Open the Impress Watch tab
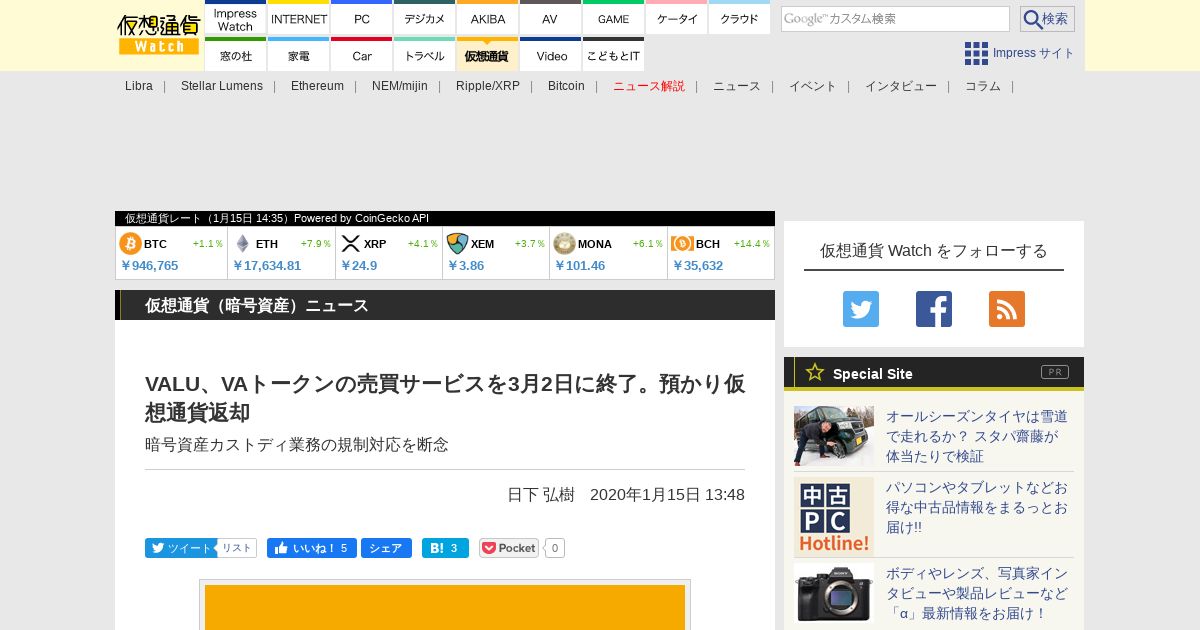Image resolution: width=1200 pixels, height=630 pixels. 235,18
